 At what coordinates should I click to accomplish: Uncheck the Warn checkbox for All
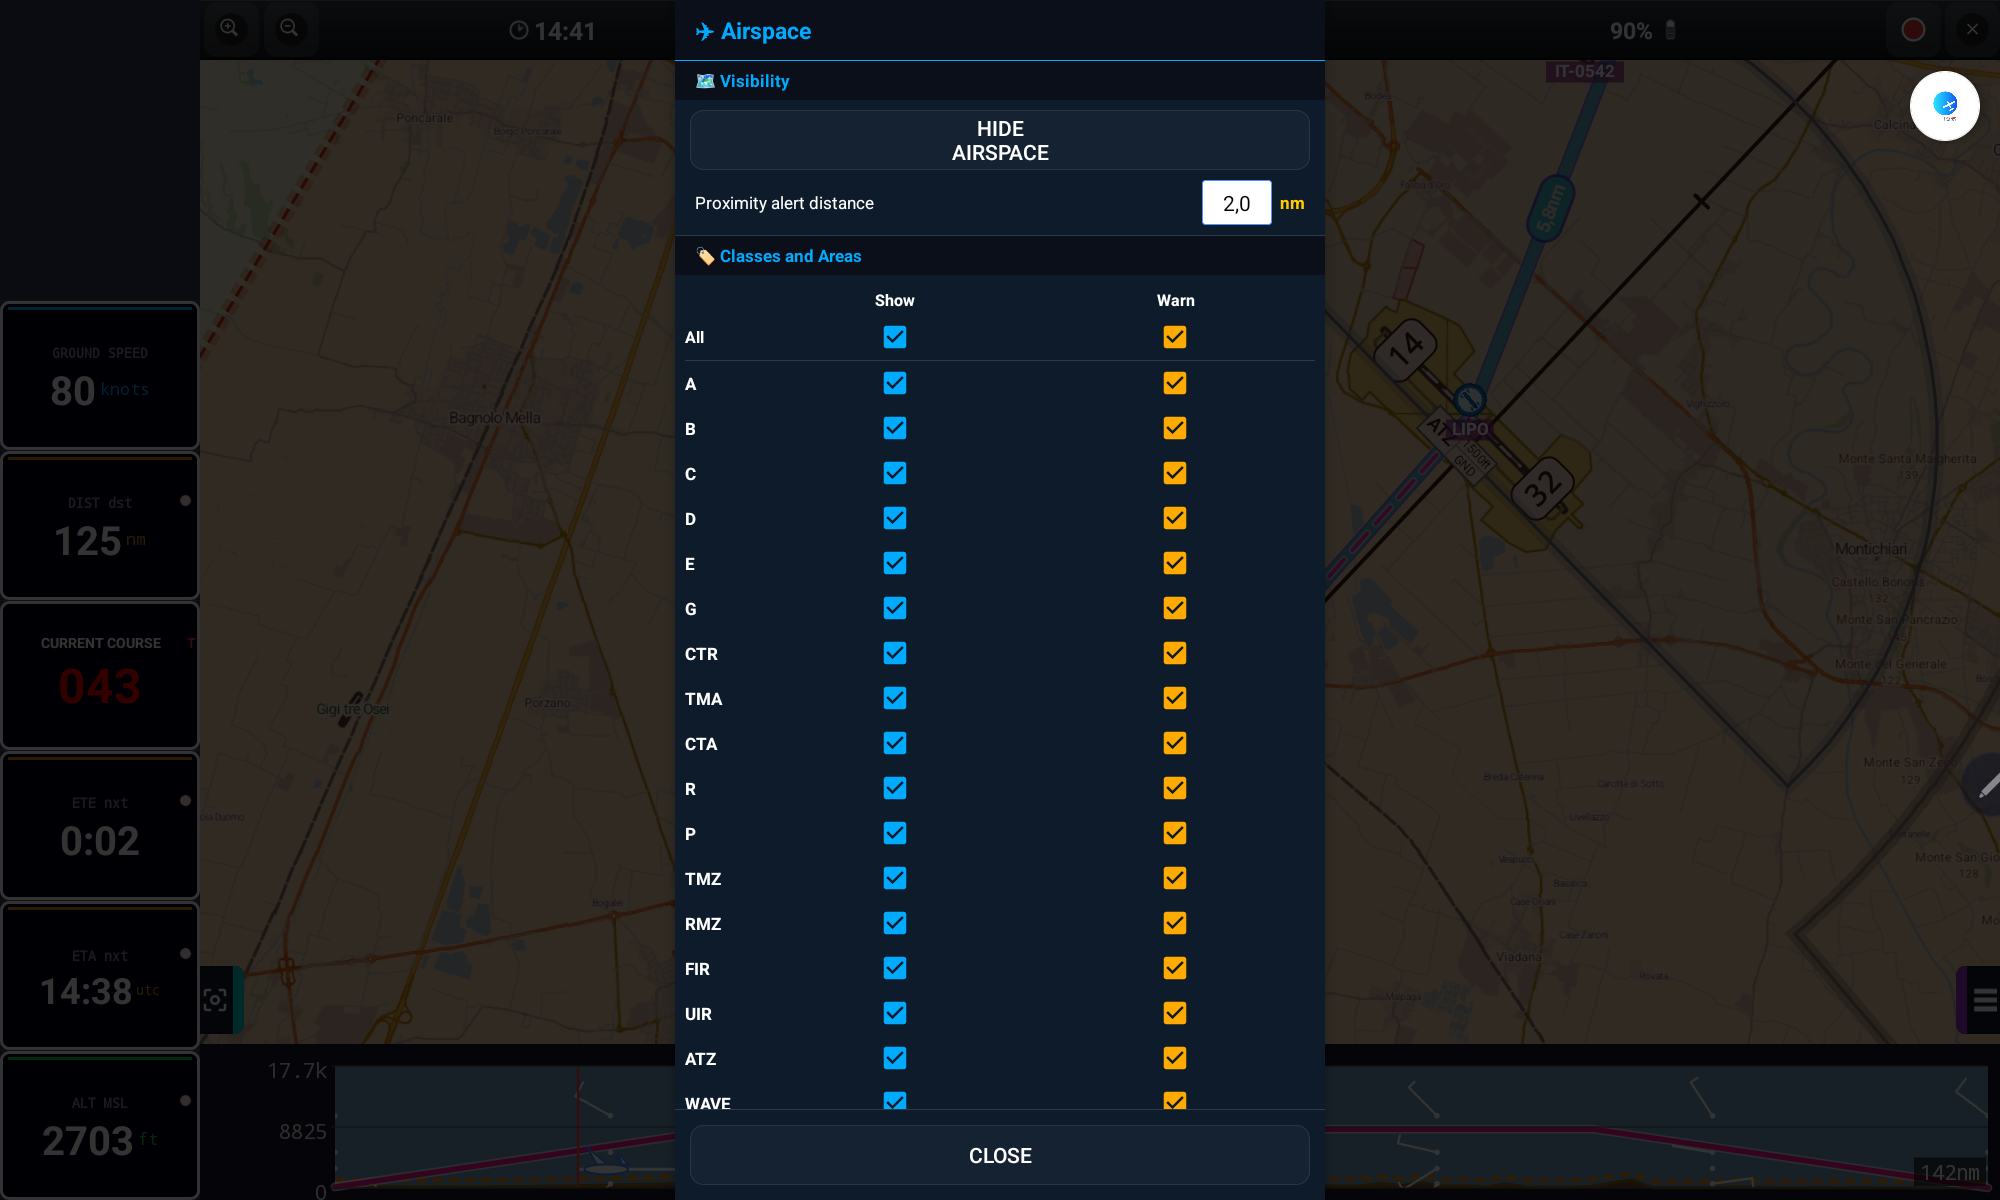point(1175,337)
